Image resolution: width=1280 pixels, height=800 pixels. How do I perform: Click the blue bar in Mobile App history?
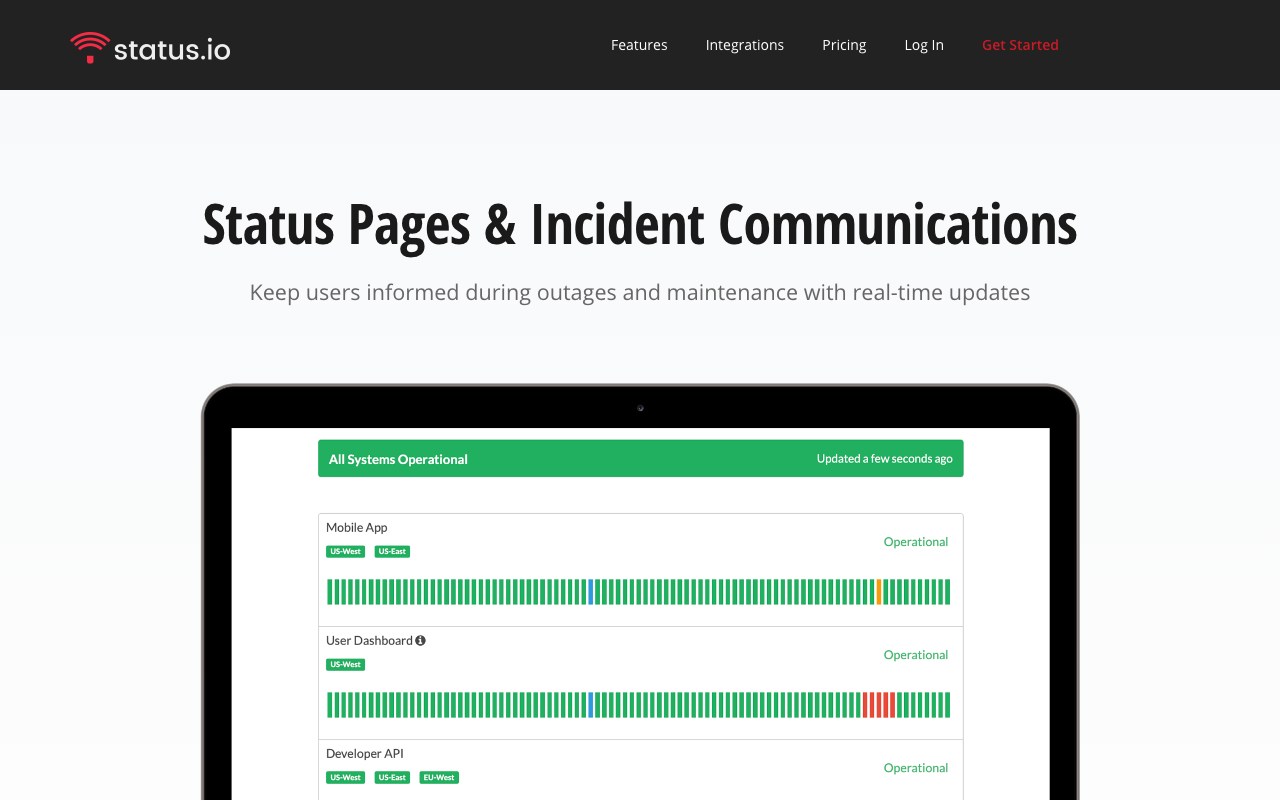[591, 592]
